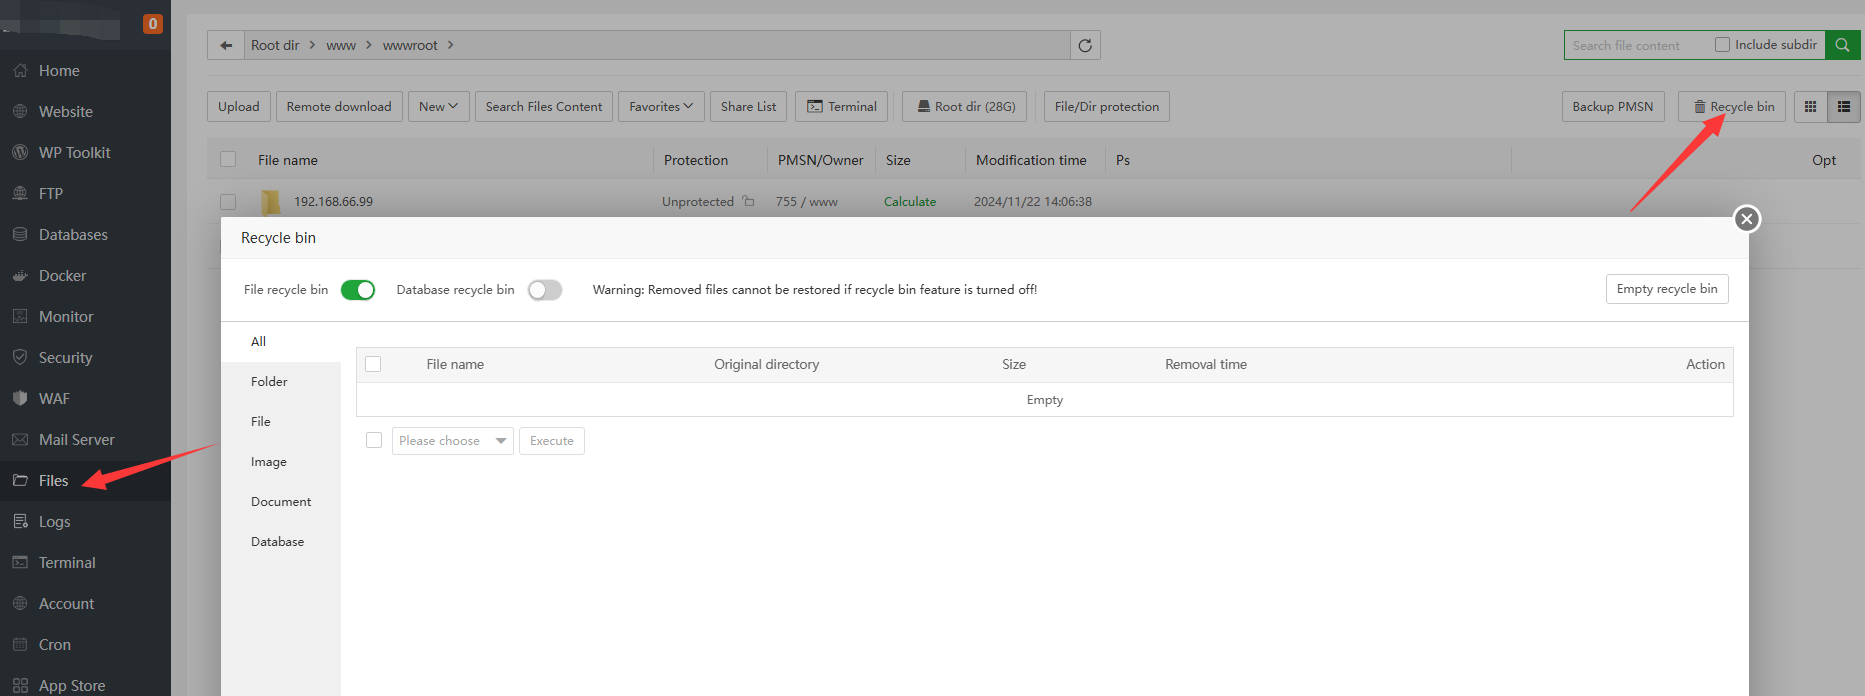Click the Modification time column header
The image size is (1865, 696).
1031,160
